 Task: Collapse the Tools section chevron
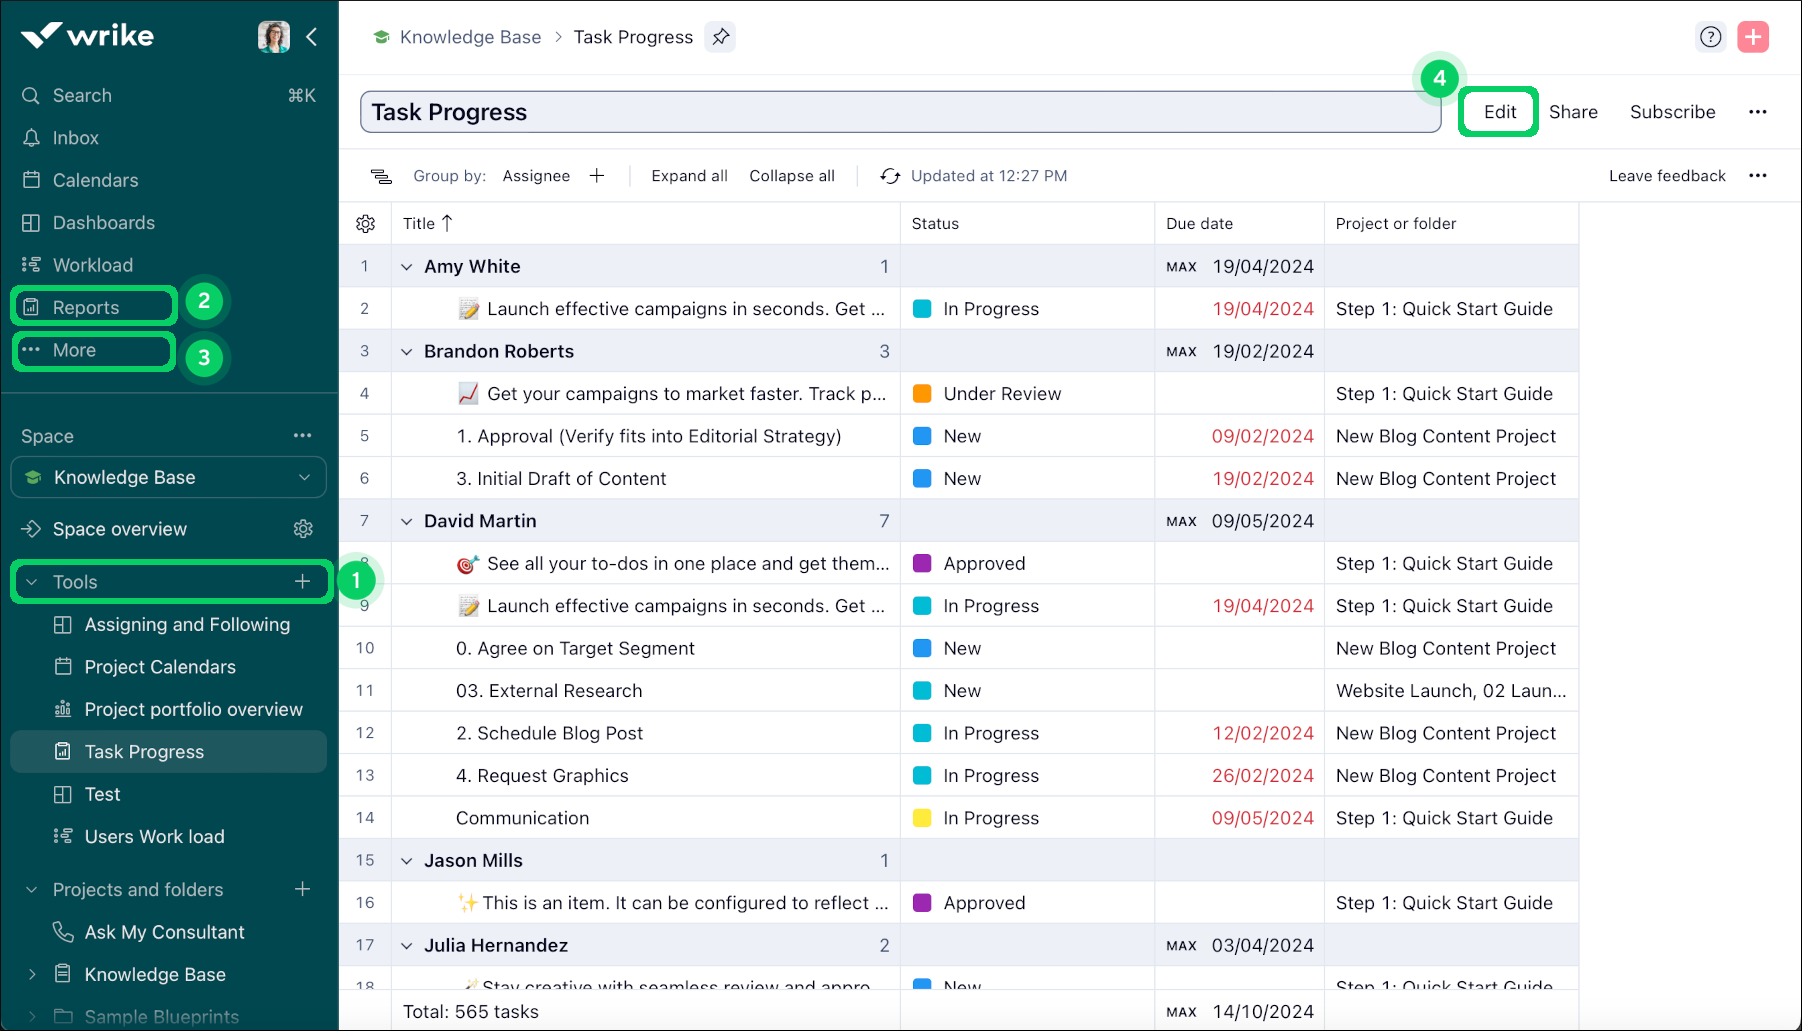tap(32, 582)
